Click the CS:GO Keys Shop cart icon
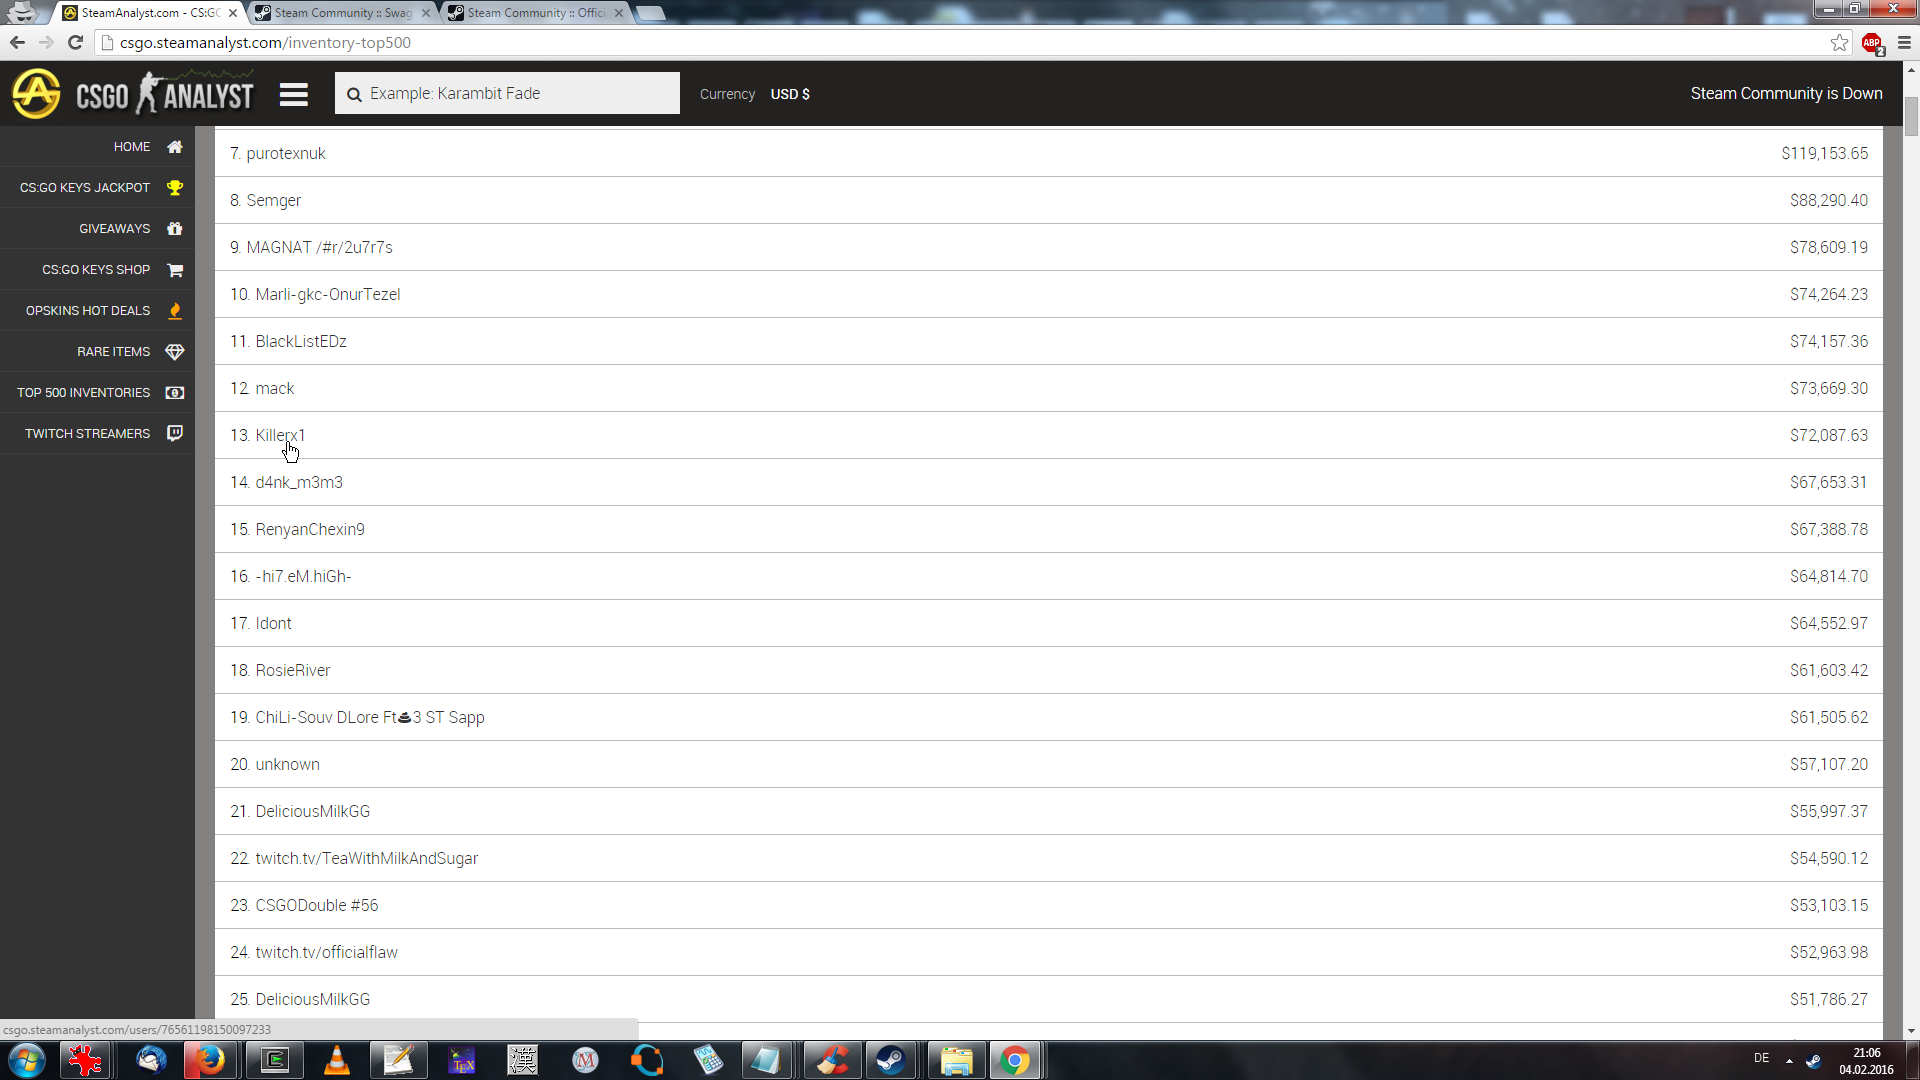Image resolution: width=1920 pixels, height=1080 pixels. [x=175, y=270]
